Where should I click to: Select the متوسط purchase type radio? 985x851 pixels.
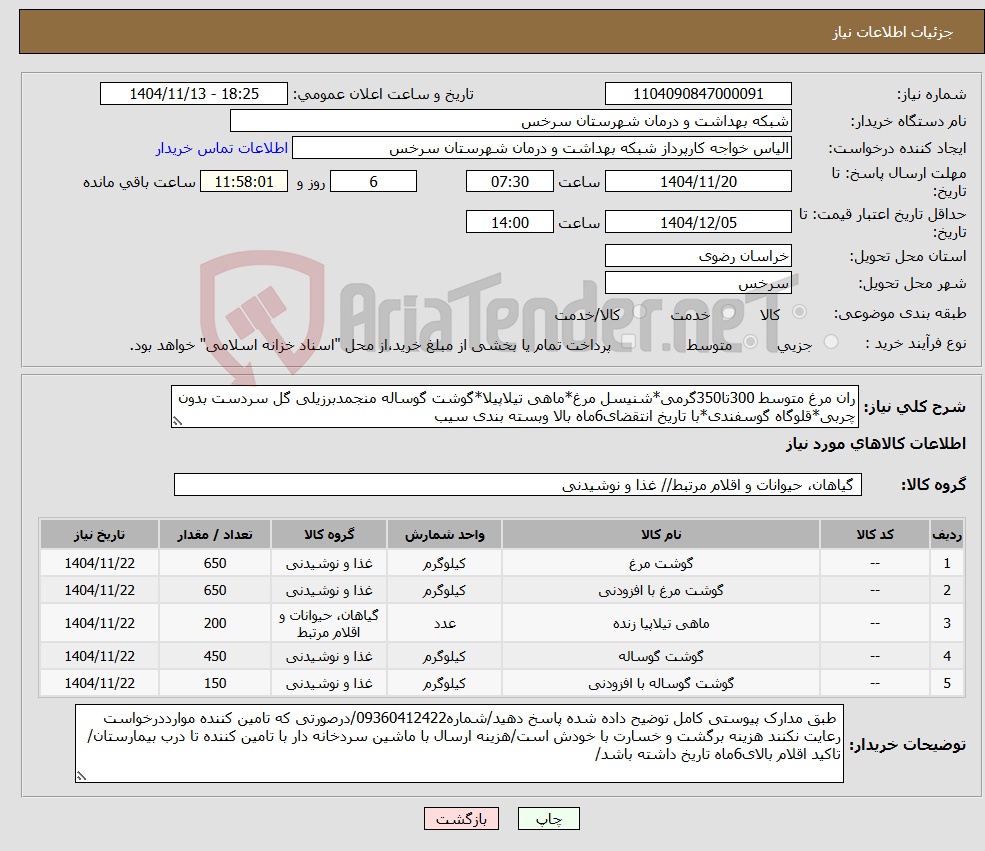pyautogui.click(x=750, y=342)
